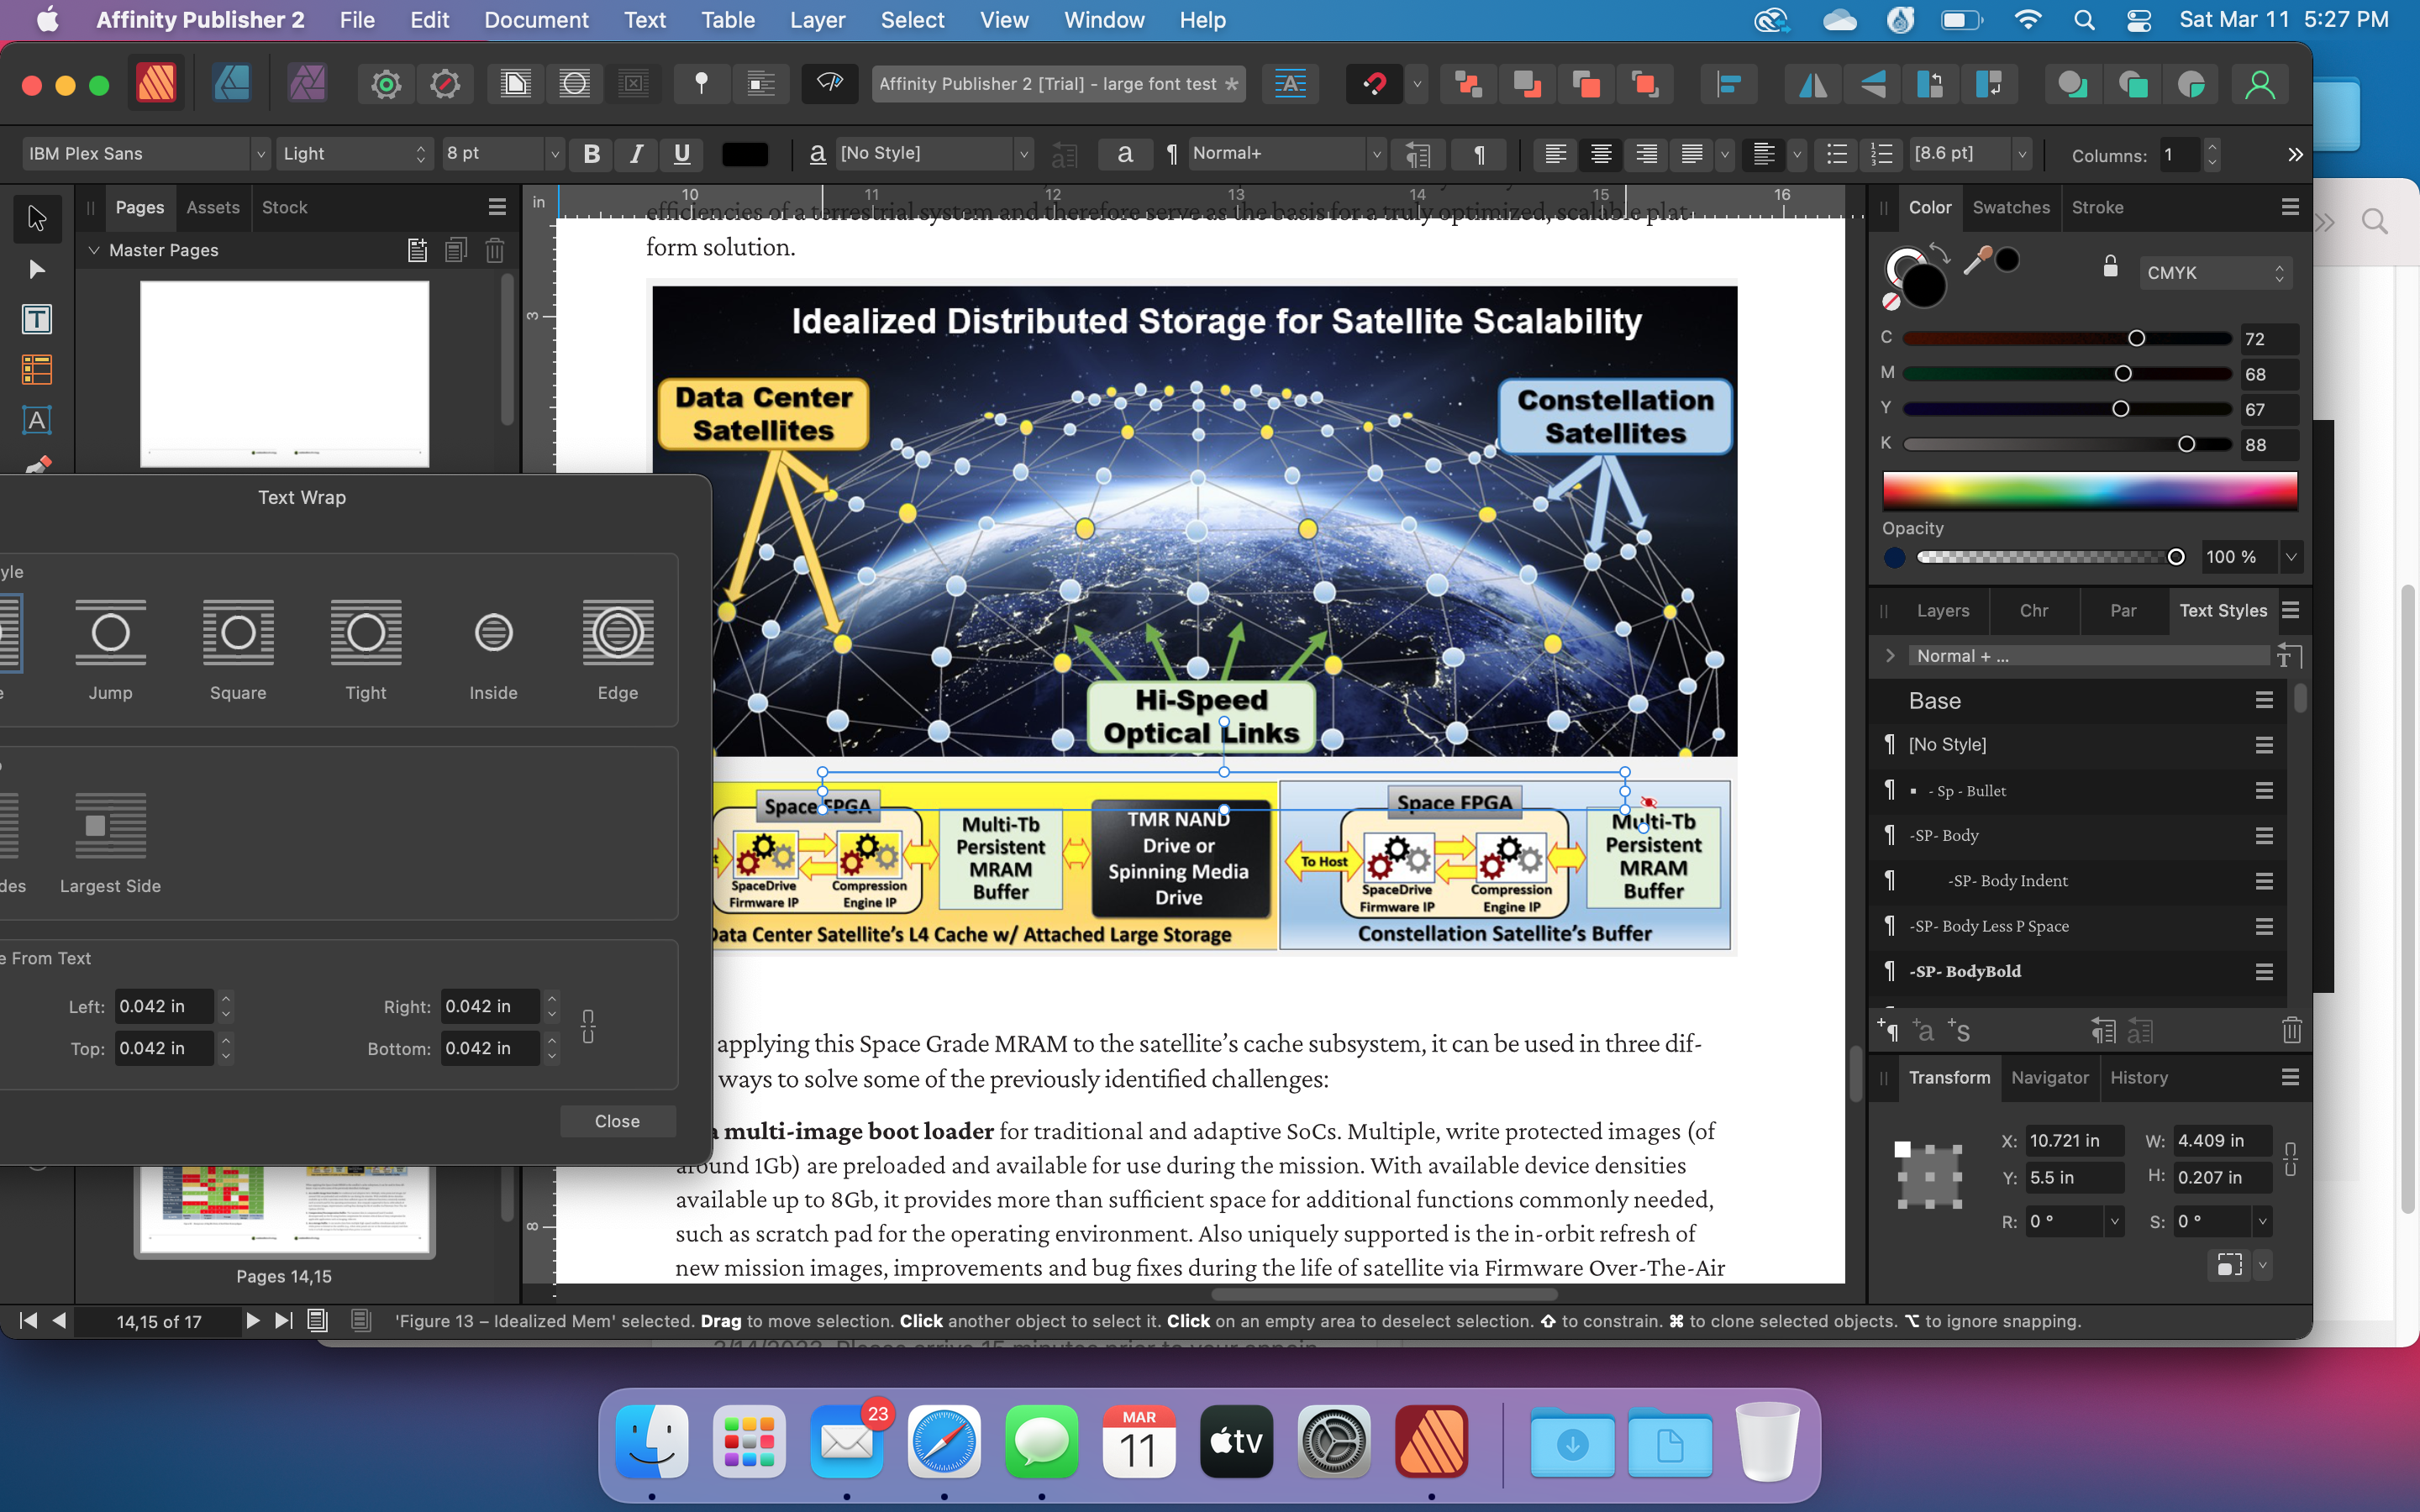Screen dimensions: 2420x1512
Task: Open the Account icon in toolbar
Action: (x=2259, y=85)
